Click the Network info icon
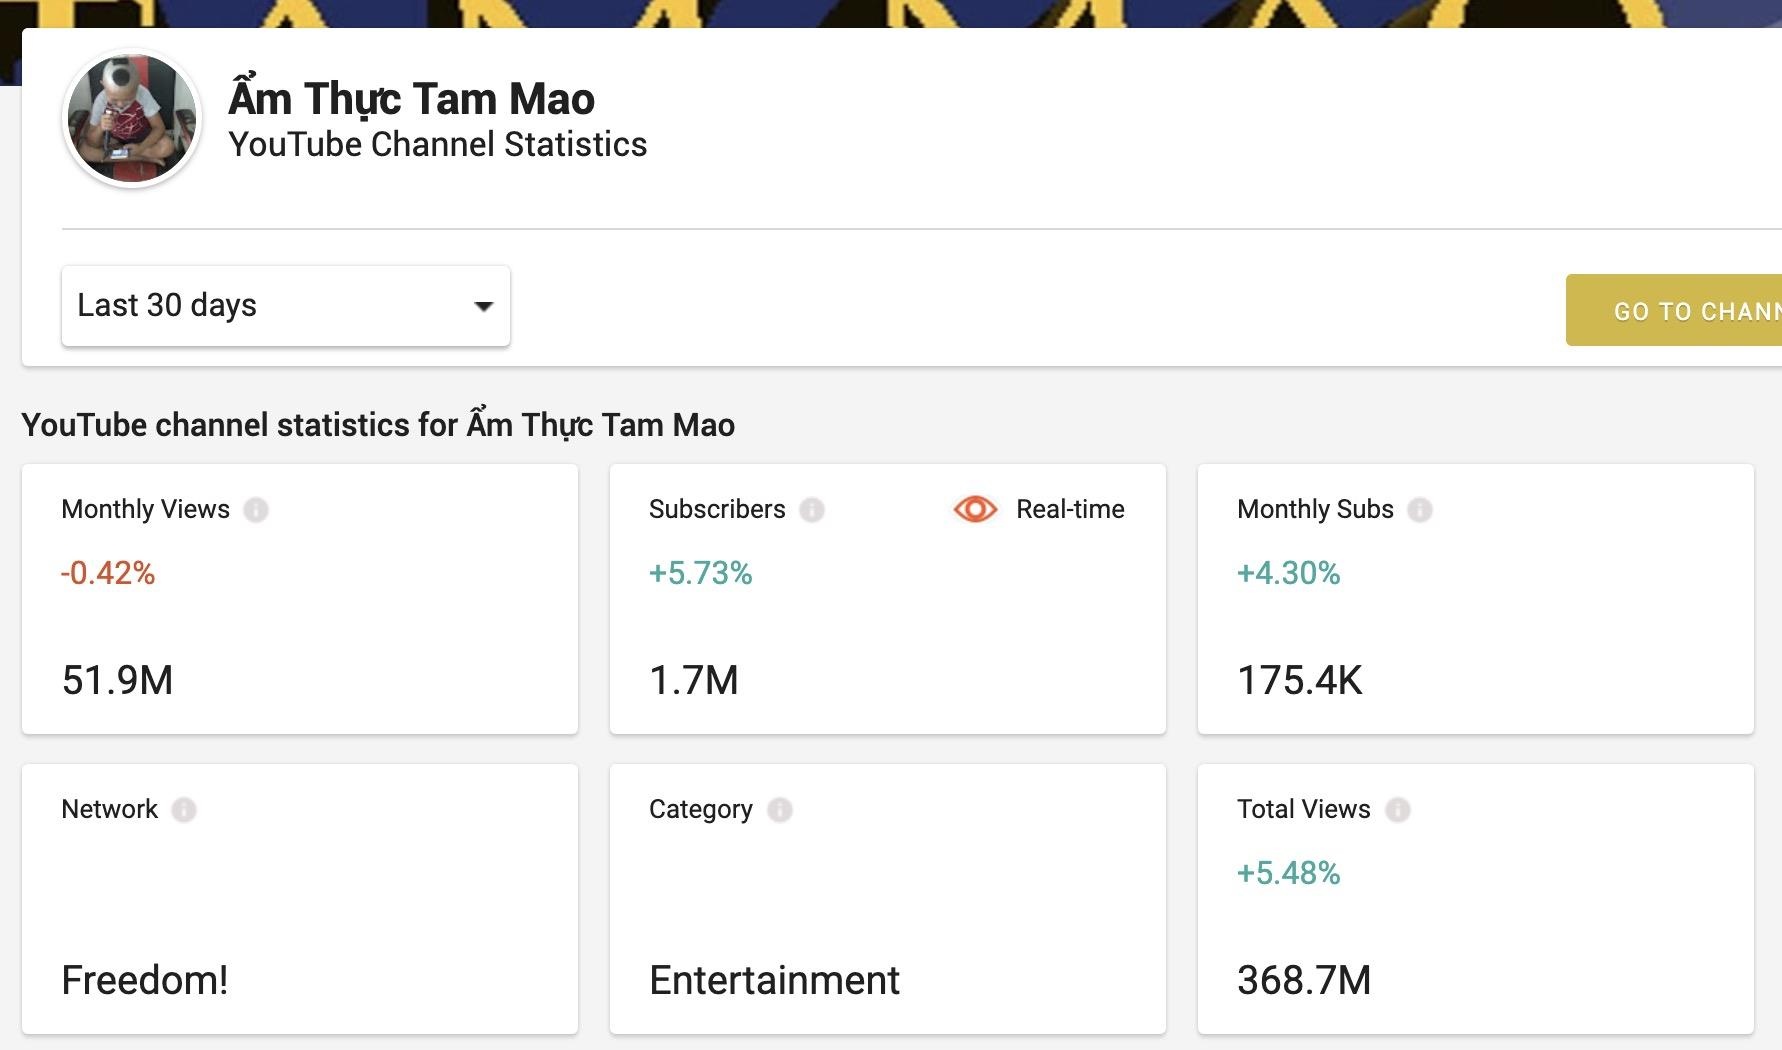 pos(184,810)
